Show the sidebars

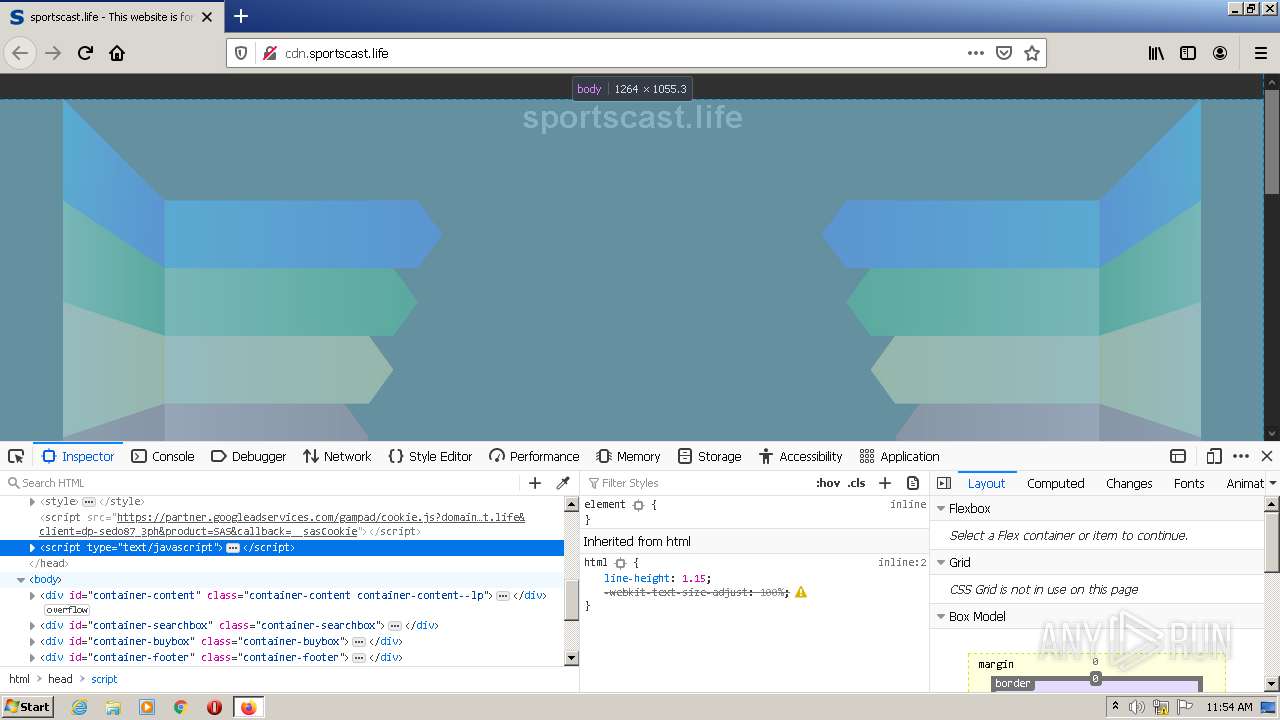pyautogui.click(x=1188, y=53)
